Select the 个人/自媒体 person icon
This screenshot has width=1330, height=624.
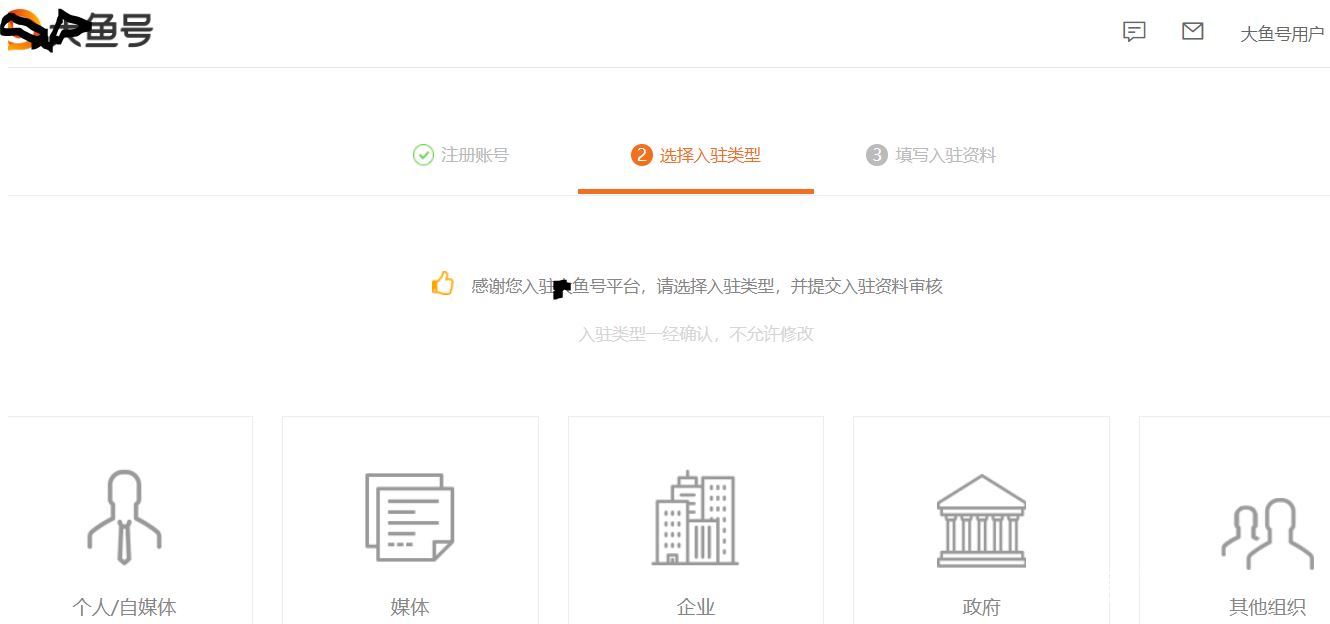coord(124,515)
